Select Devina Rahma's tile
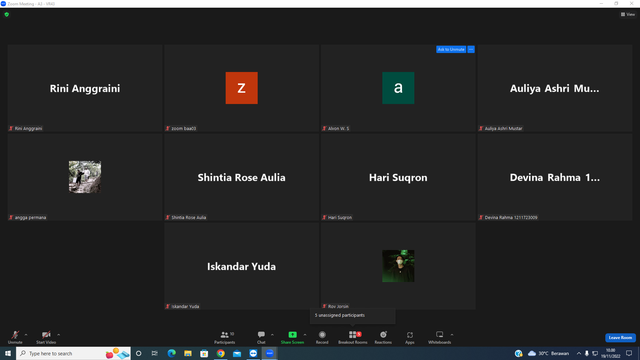Screen dimensions: 640x360 (555, 177)
